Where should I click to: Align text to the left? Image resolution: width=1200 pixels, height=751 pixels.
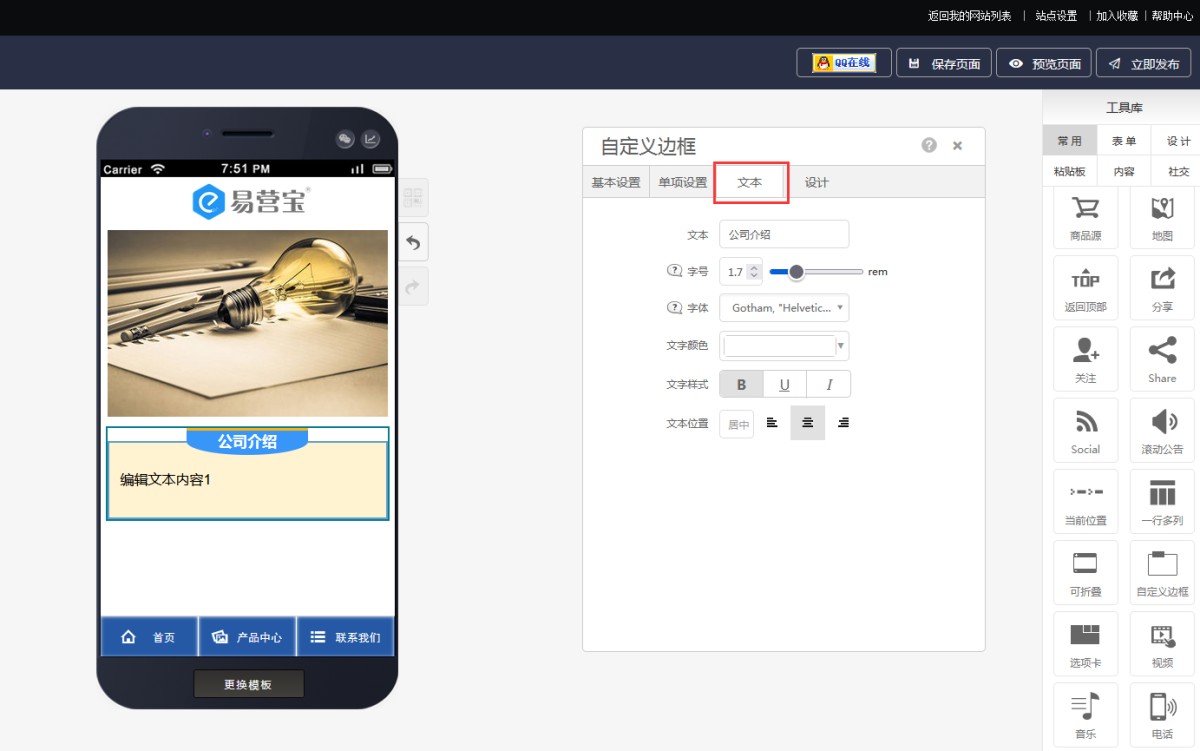pyautogui.click(x=772, y=423)
